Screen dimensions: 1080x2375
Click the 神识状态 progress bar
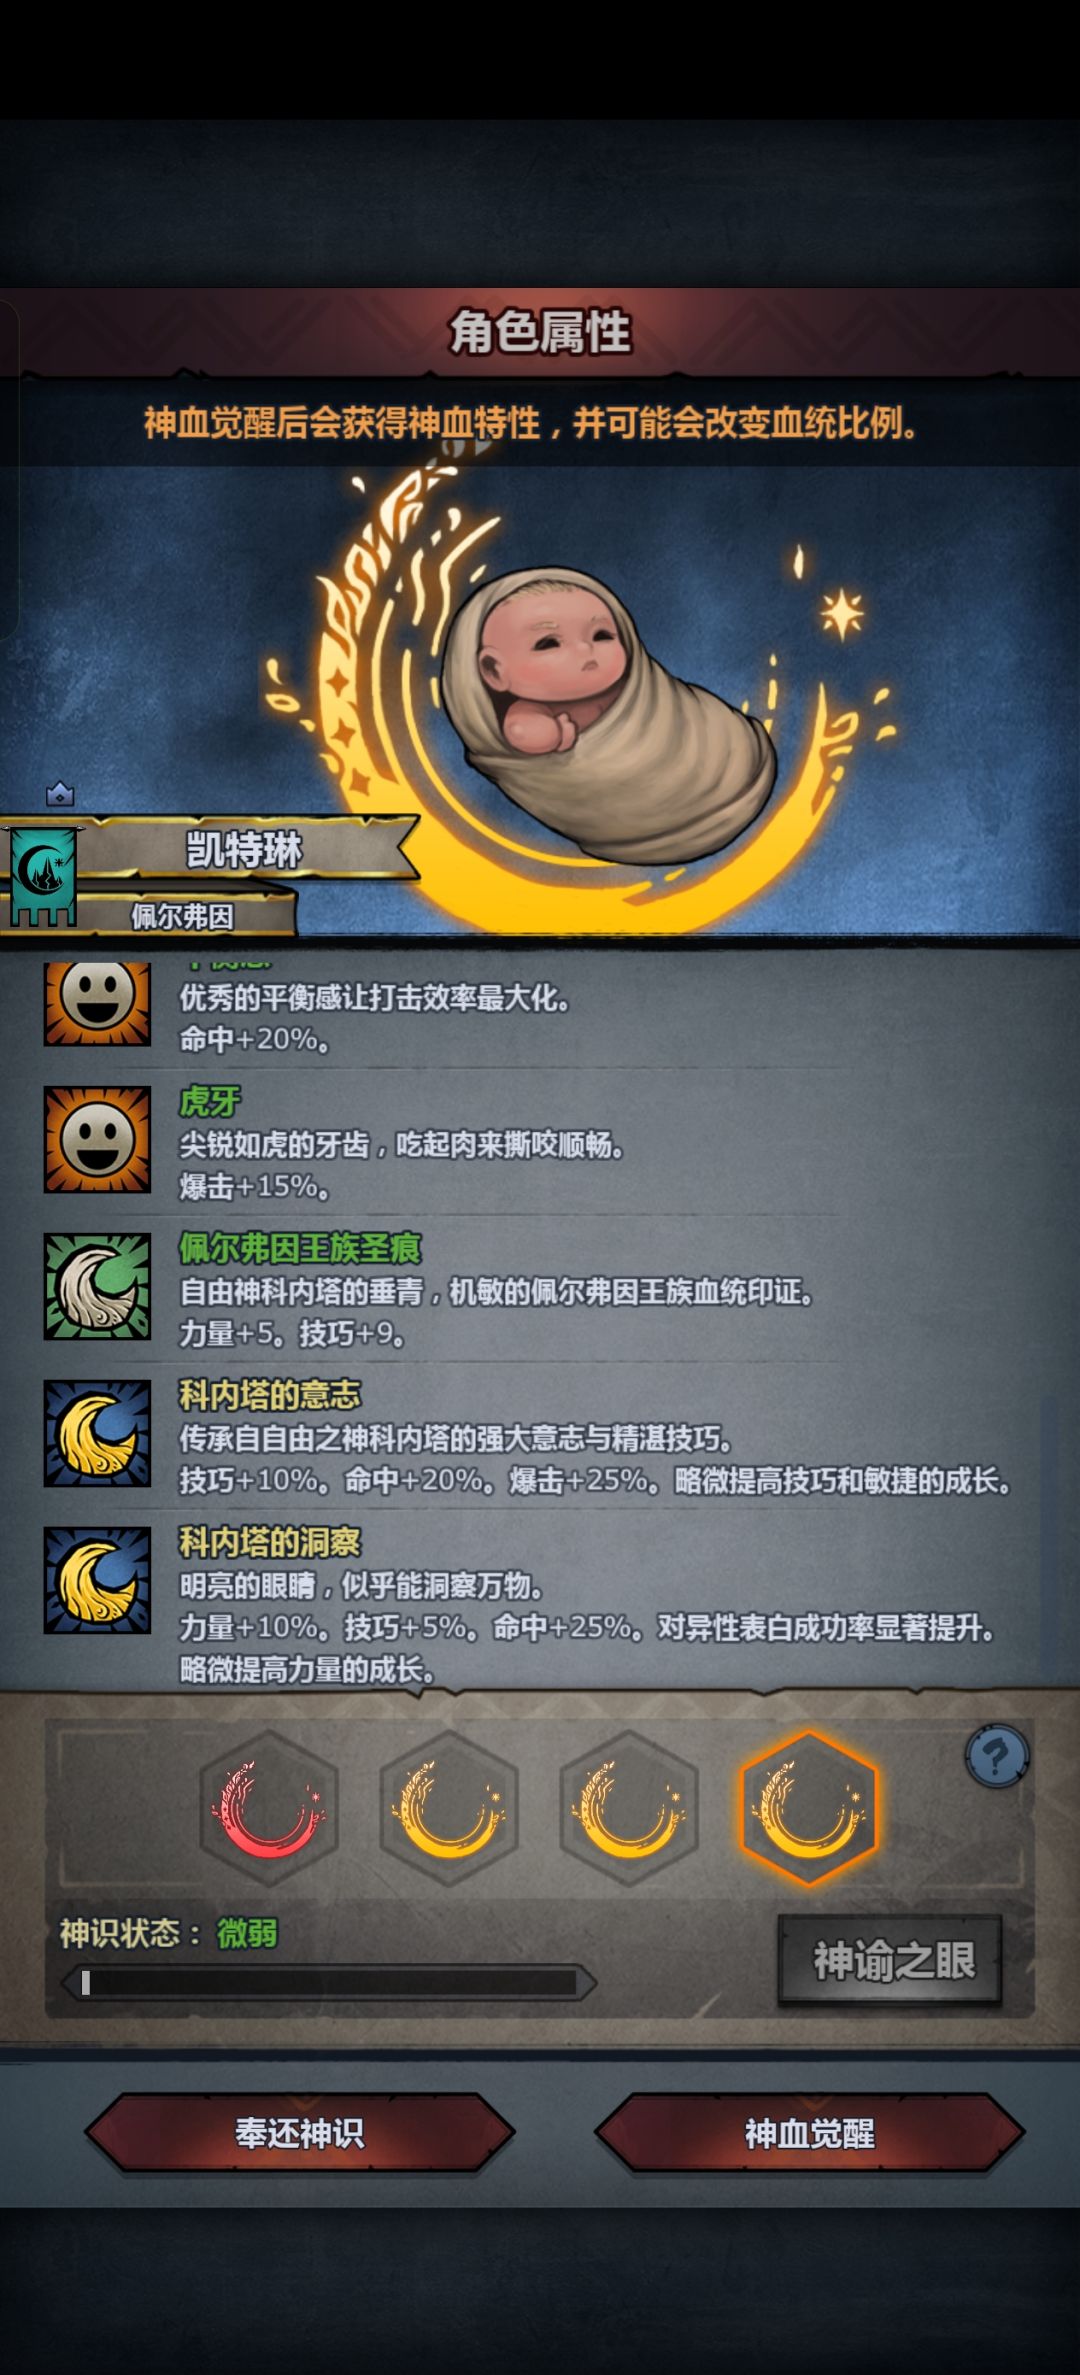[329, 1983]
